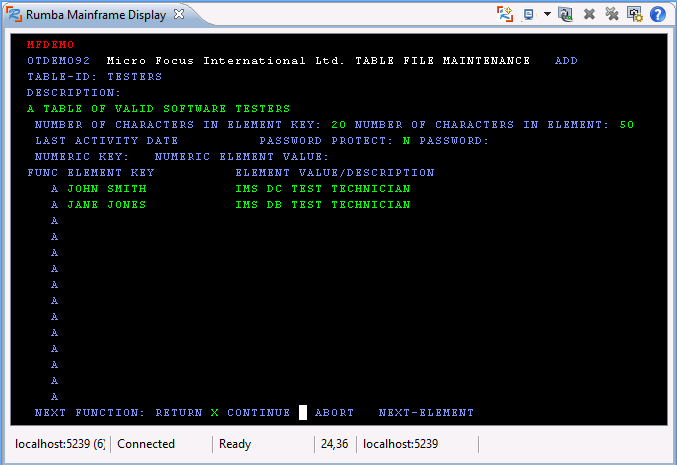Click the JANE JONES element key field

click(x=106, y=205)
